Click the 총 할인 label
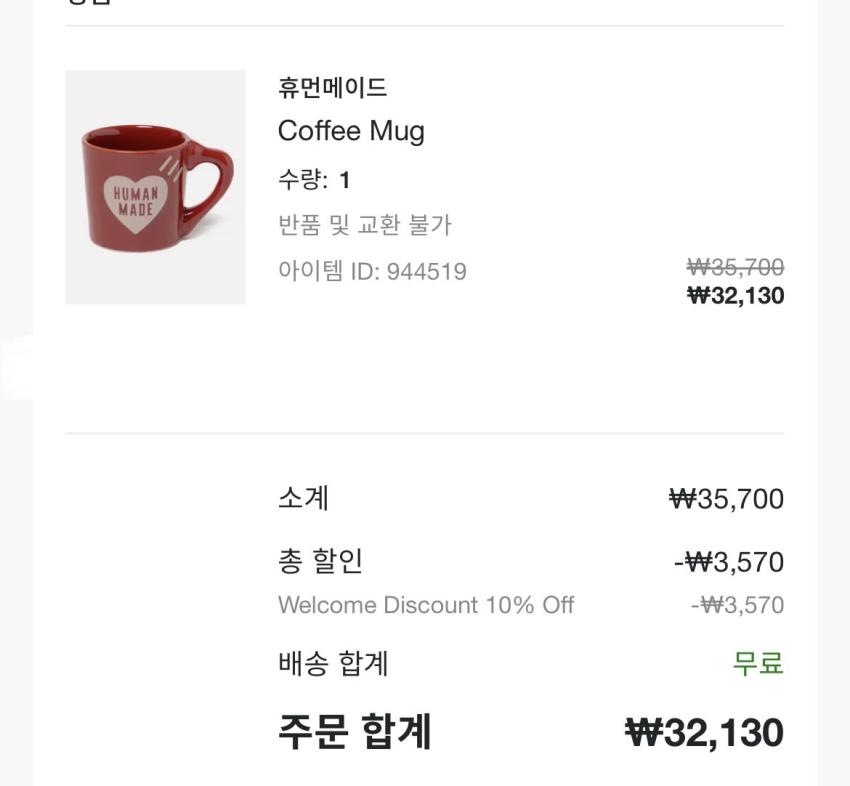The width and height of the screenshot is (850, 786). click(320, 561)
